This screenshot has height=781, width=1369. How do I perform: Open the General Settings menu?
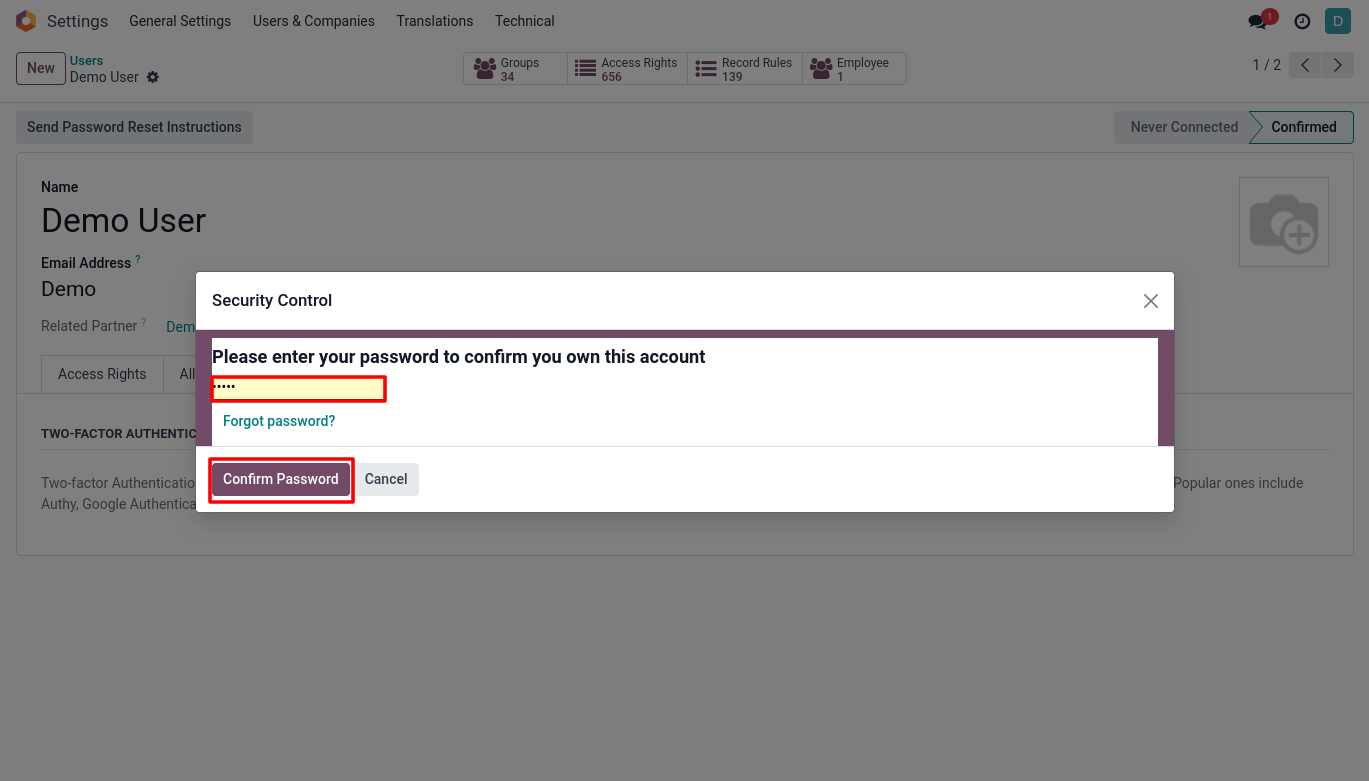coord(180,21)
